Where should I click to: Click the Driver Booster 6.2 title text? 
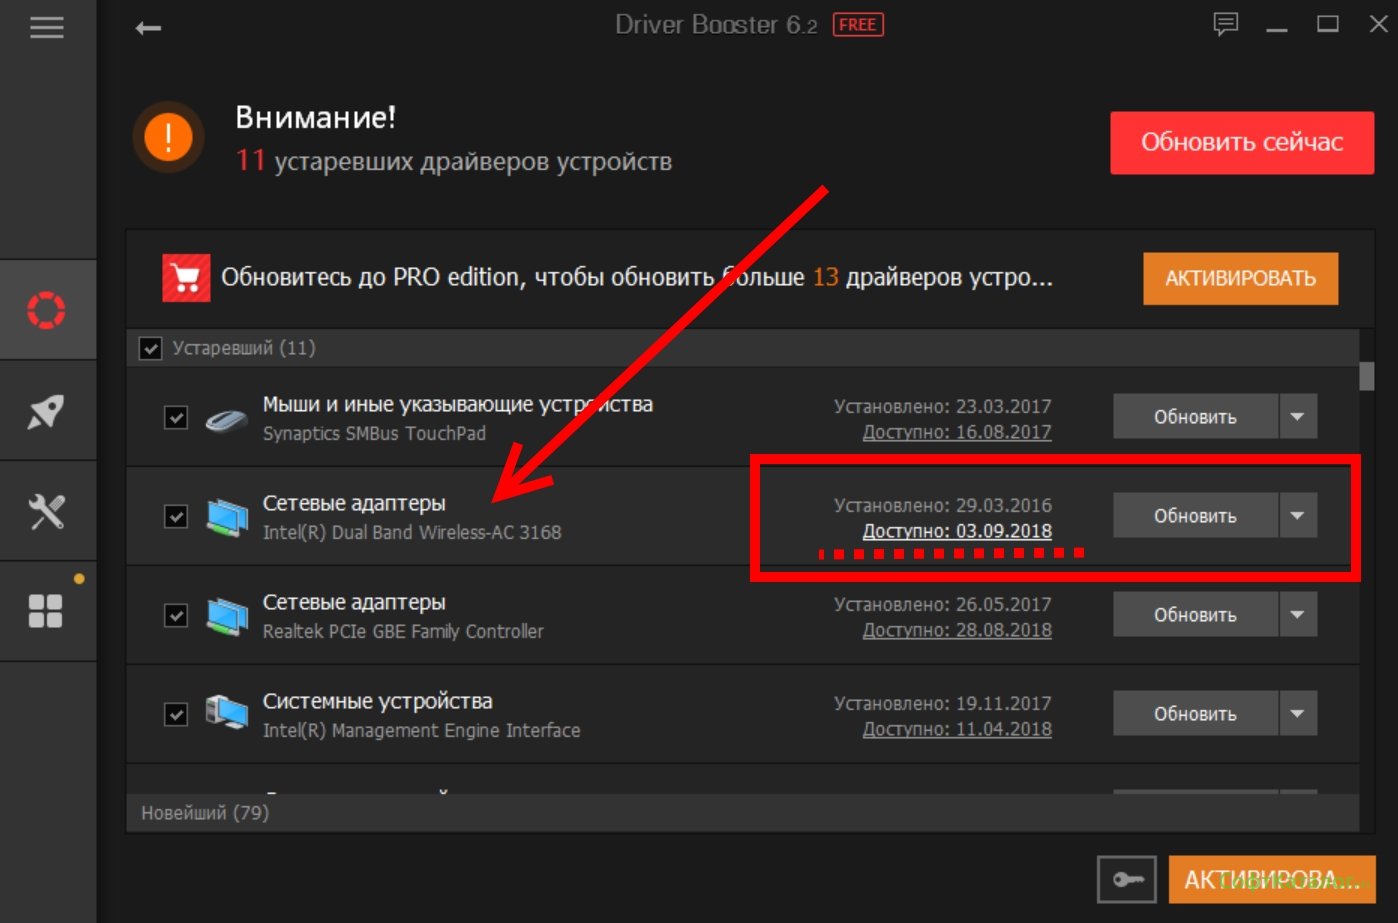pos(716,25)
